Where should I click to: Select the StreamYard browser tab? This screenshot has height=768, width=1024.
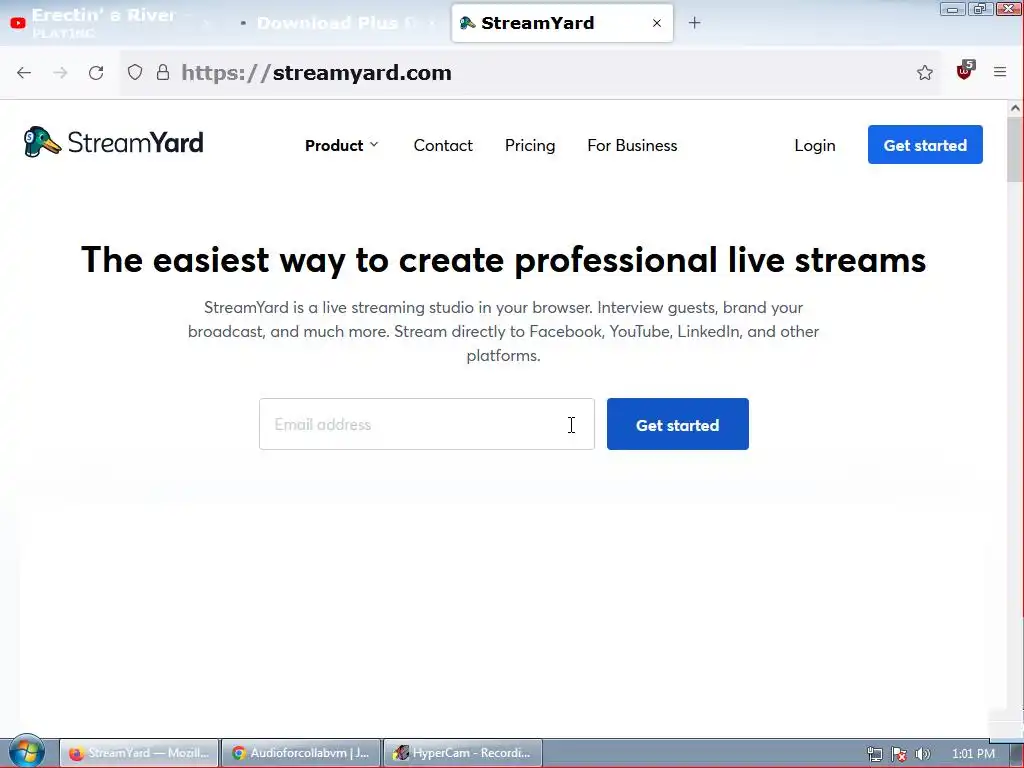point(562,23)
